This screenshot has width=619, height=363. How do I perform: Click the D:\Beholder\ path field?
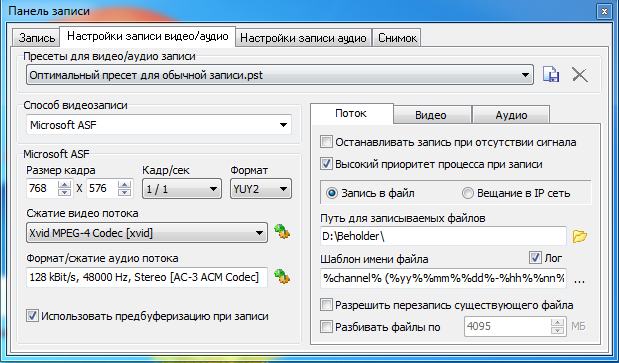(x=443, y=236)
